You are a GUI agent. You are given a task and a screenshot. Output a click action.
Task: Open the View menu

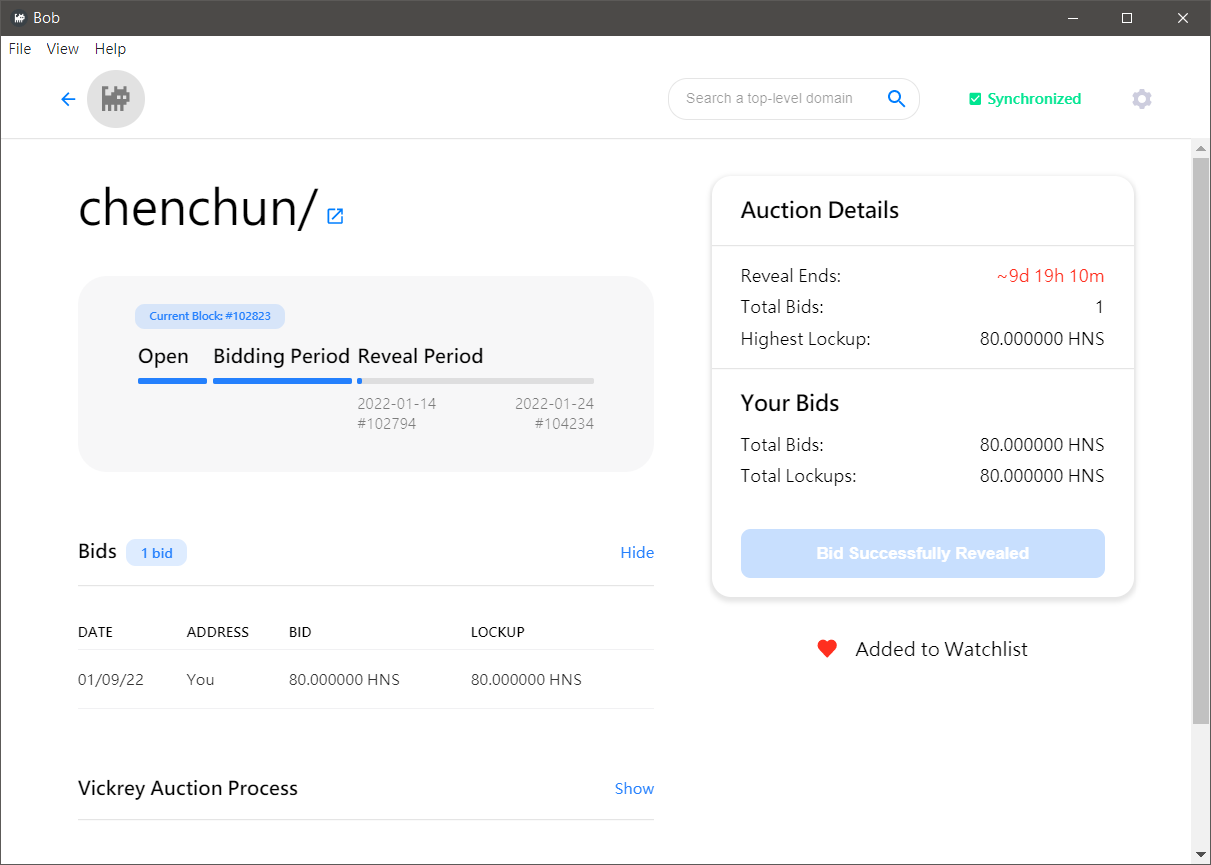click(63, 49)
